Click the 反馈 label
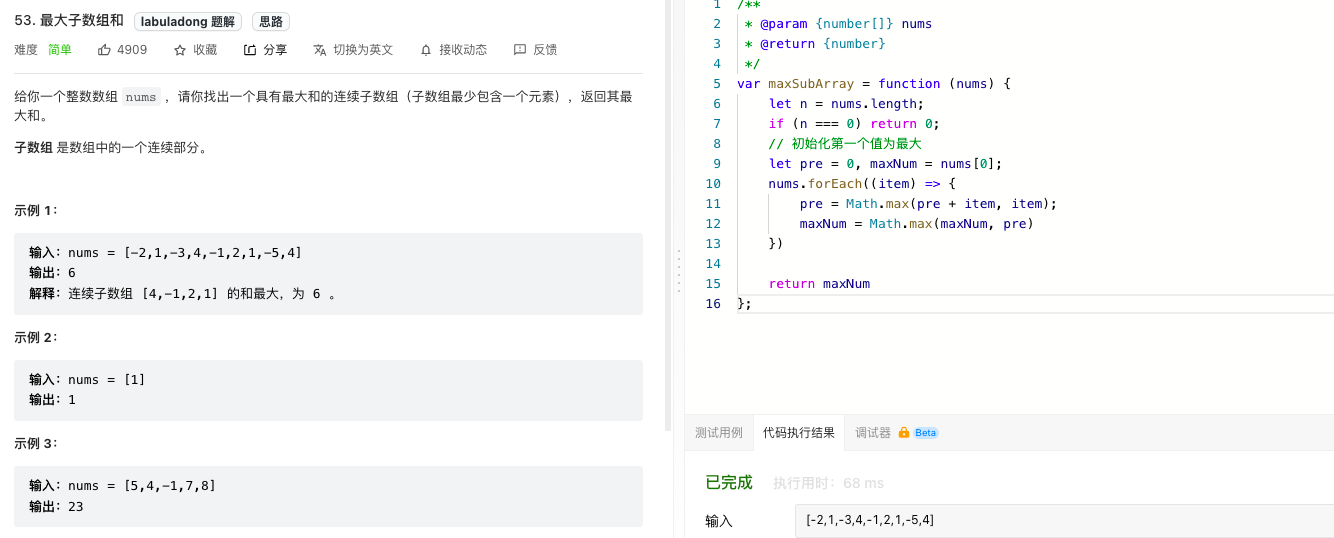1334x538 pixels. tap(545, 49)
